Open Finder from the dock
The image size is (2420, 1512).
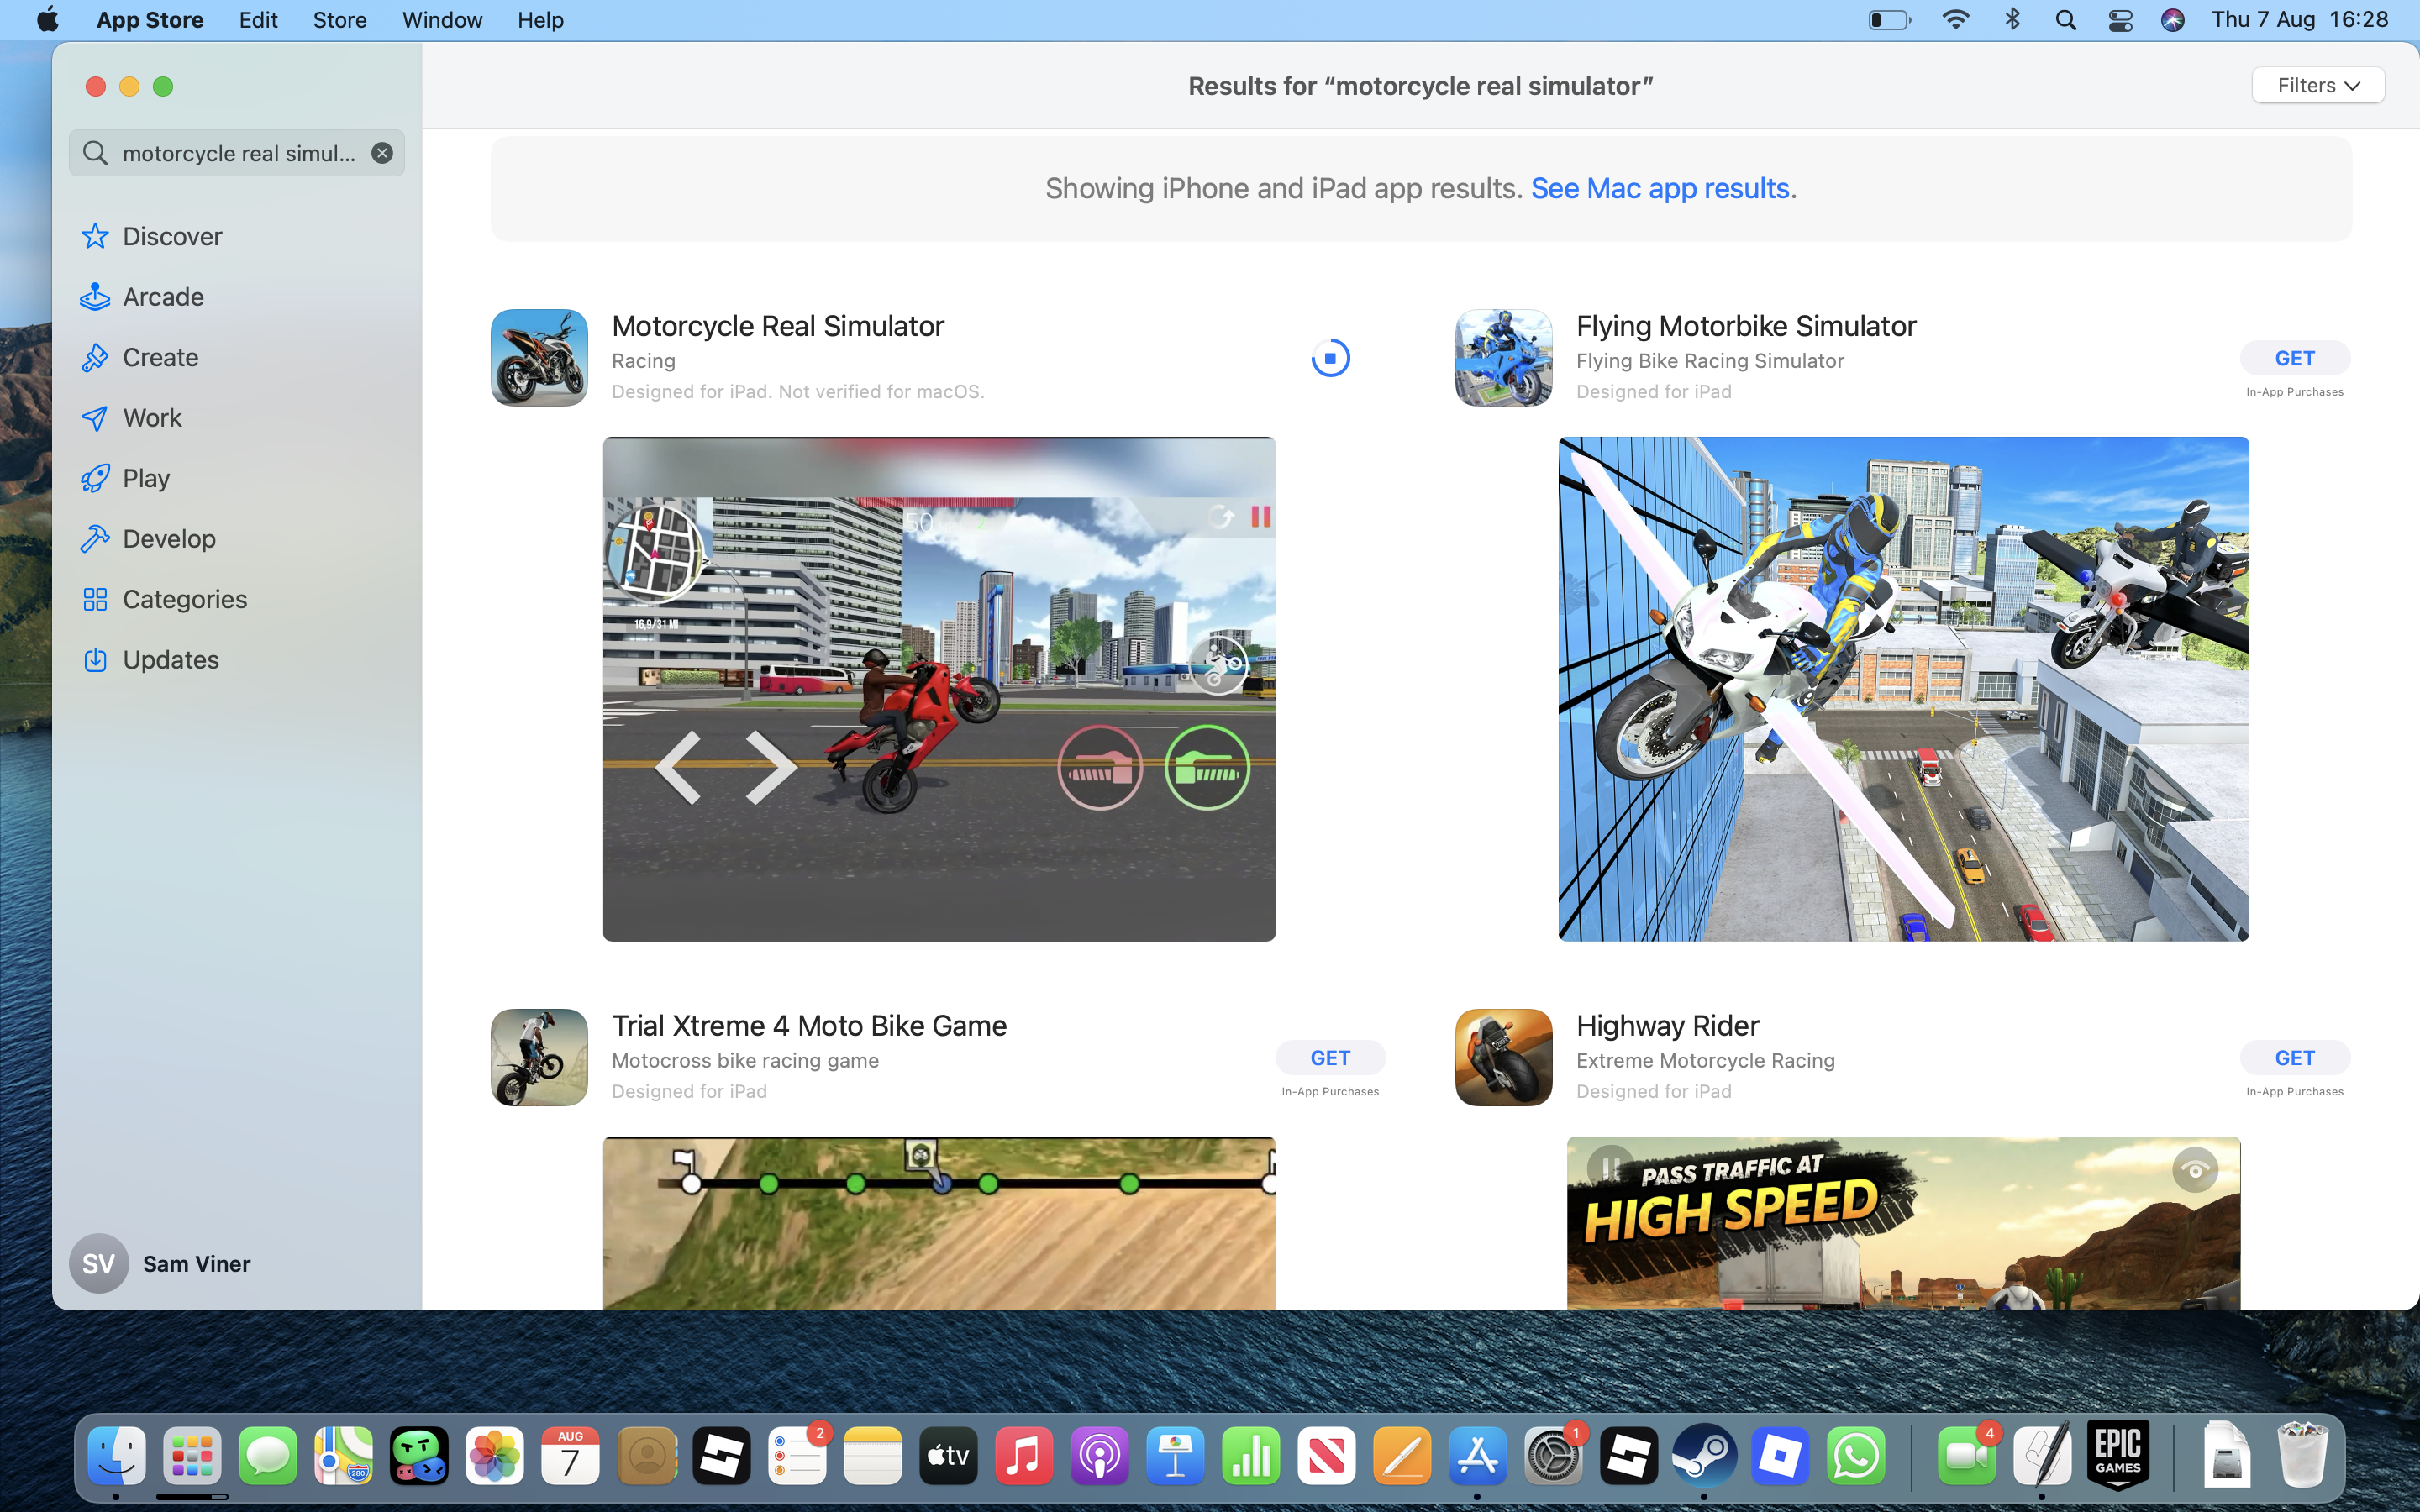coord(117,1455)
